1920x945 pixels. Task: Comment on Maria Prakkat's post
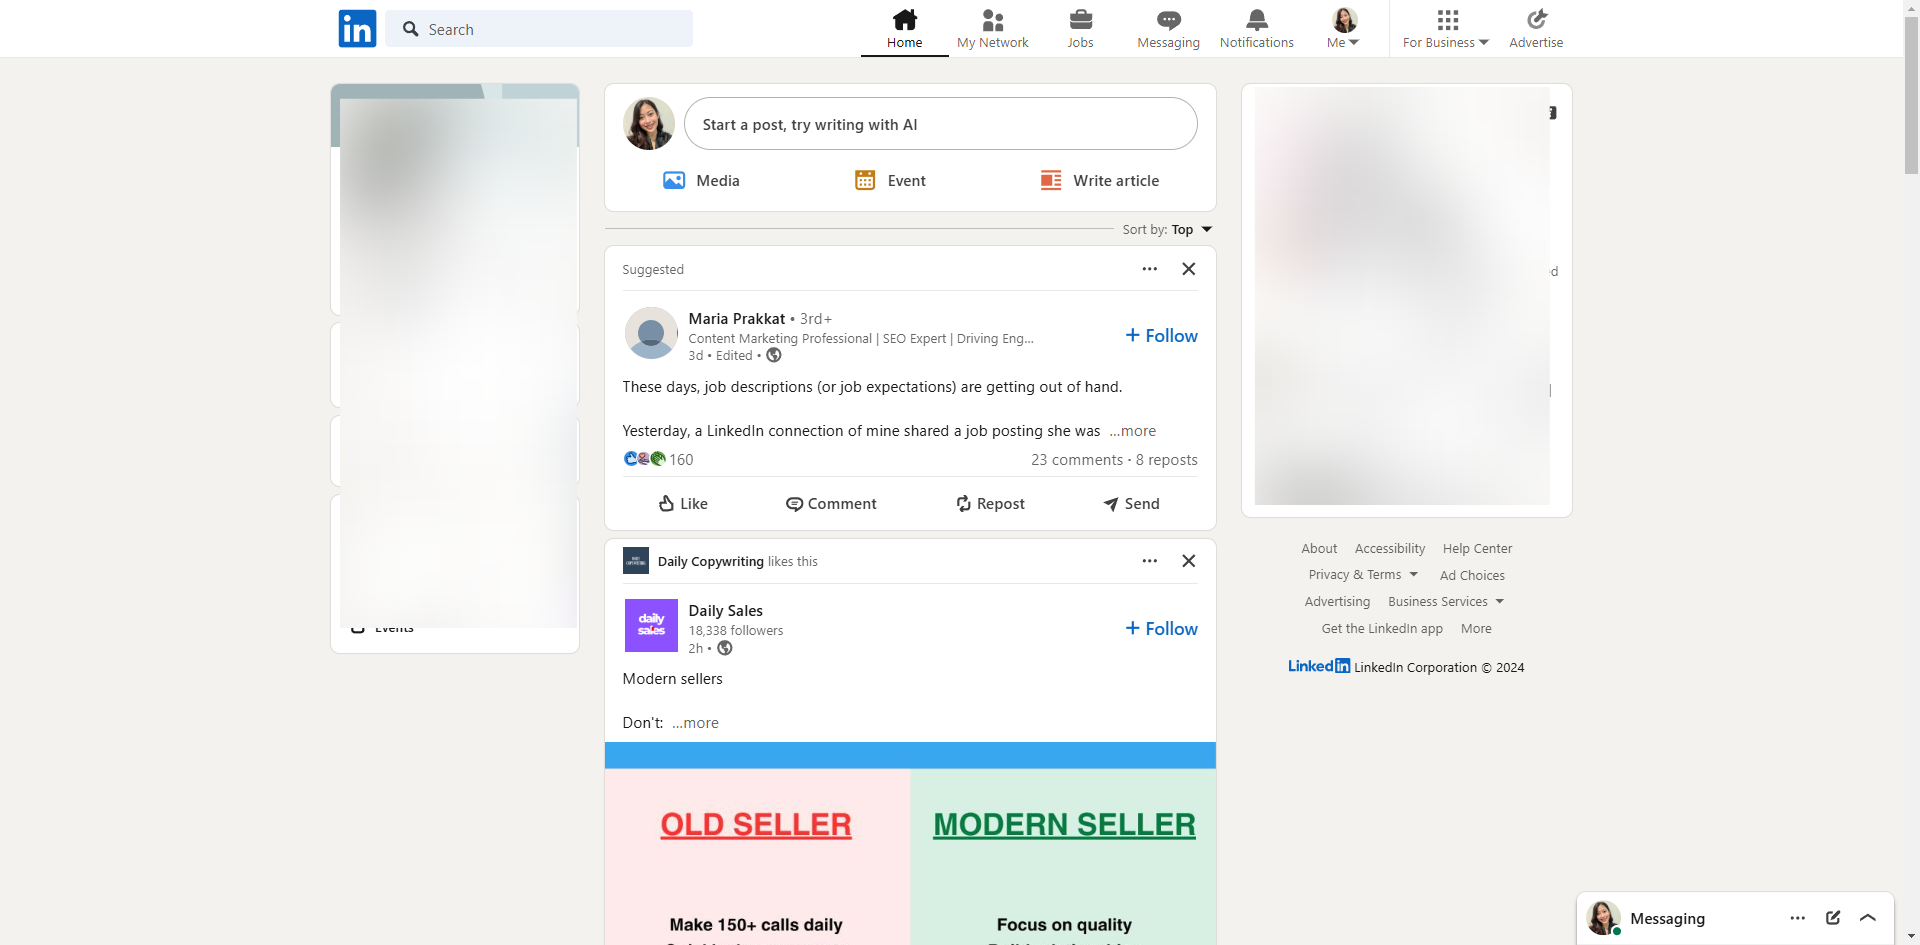pos(831,504)
